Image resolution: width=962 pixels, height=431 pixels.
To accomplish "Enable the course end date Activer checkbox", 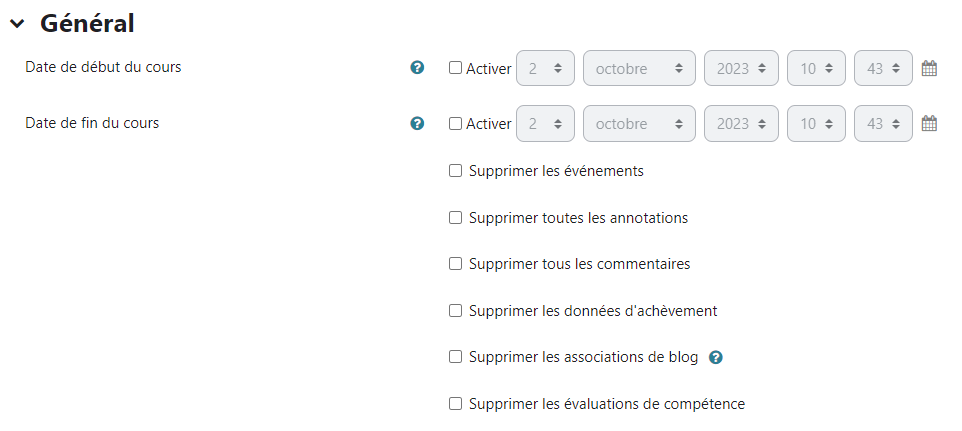I will tap(456, 124).
